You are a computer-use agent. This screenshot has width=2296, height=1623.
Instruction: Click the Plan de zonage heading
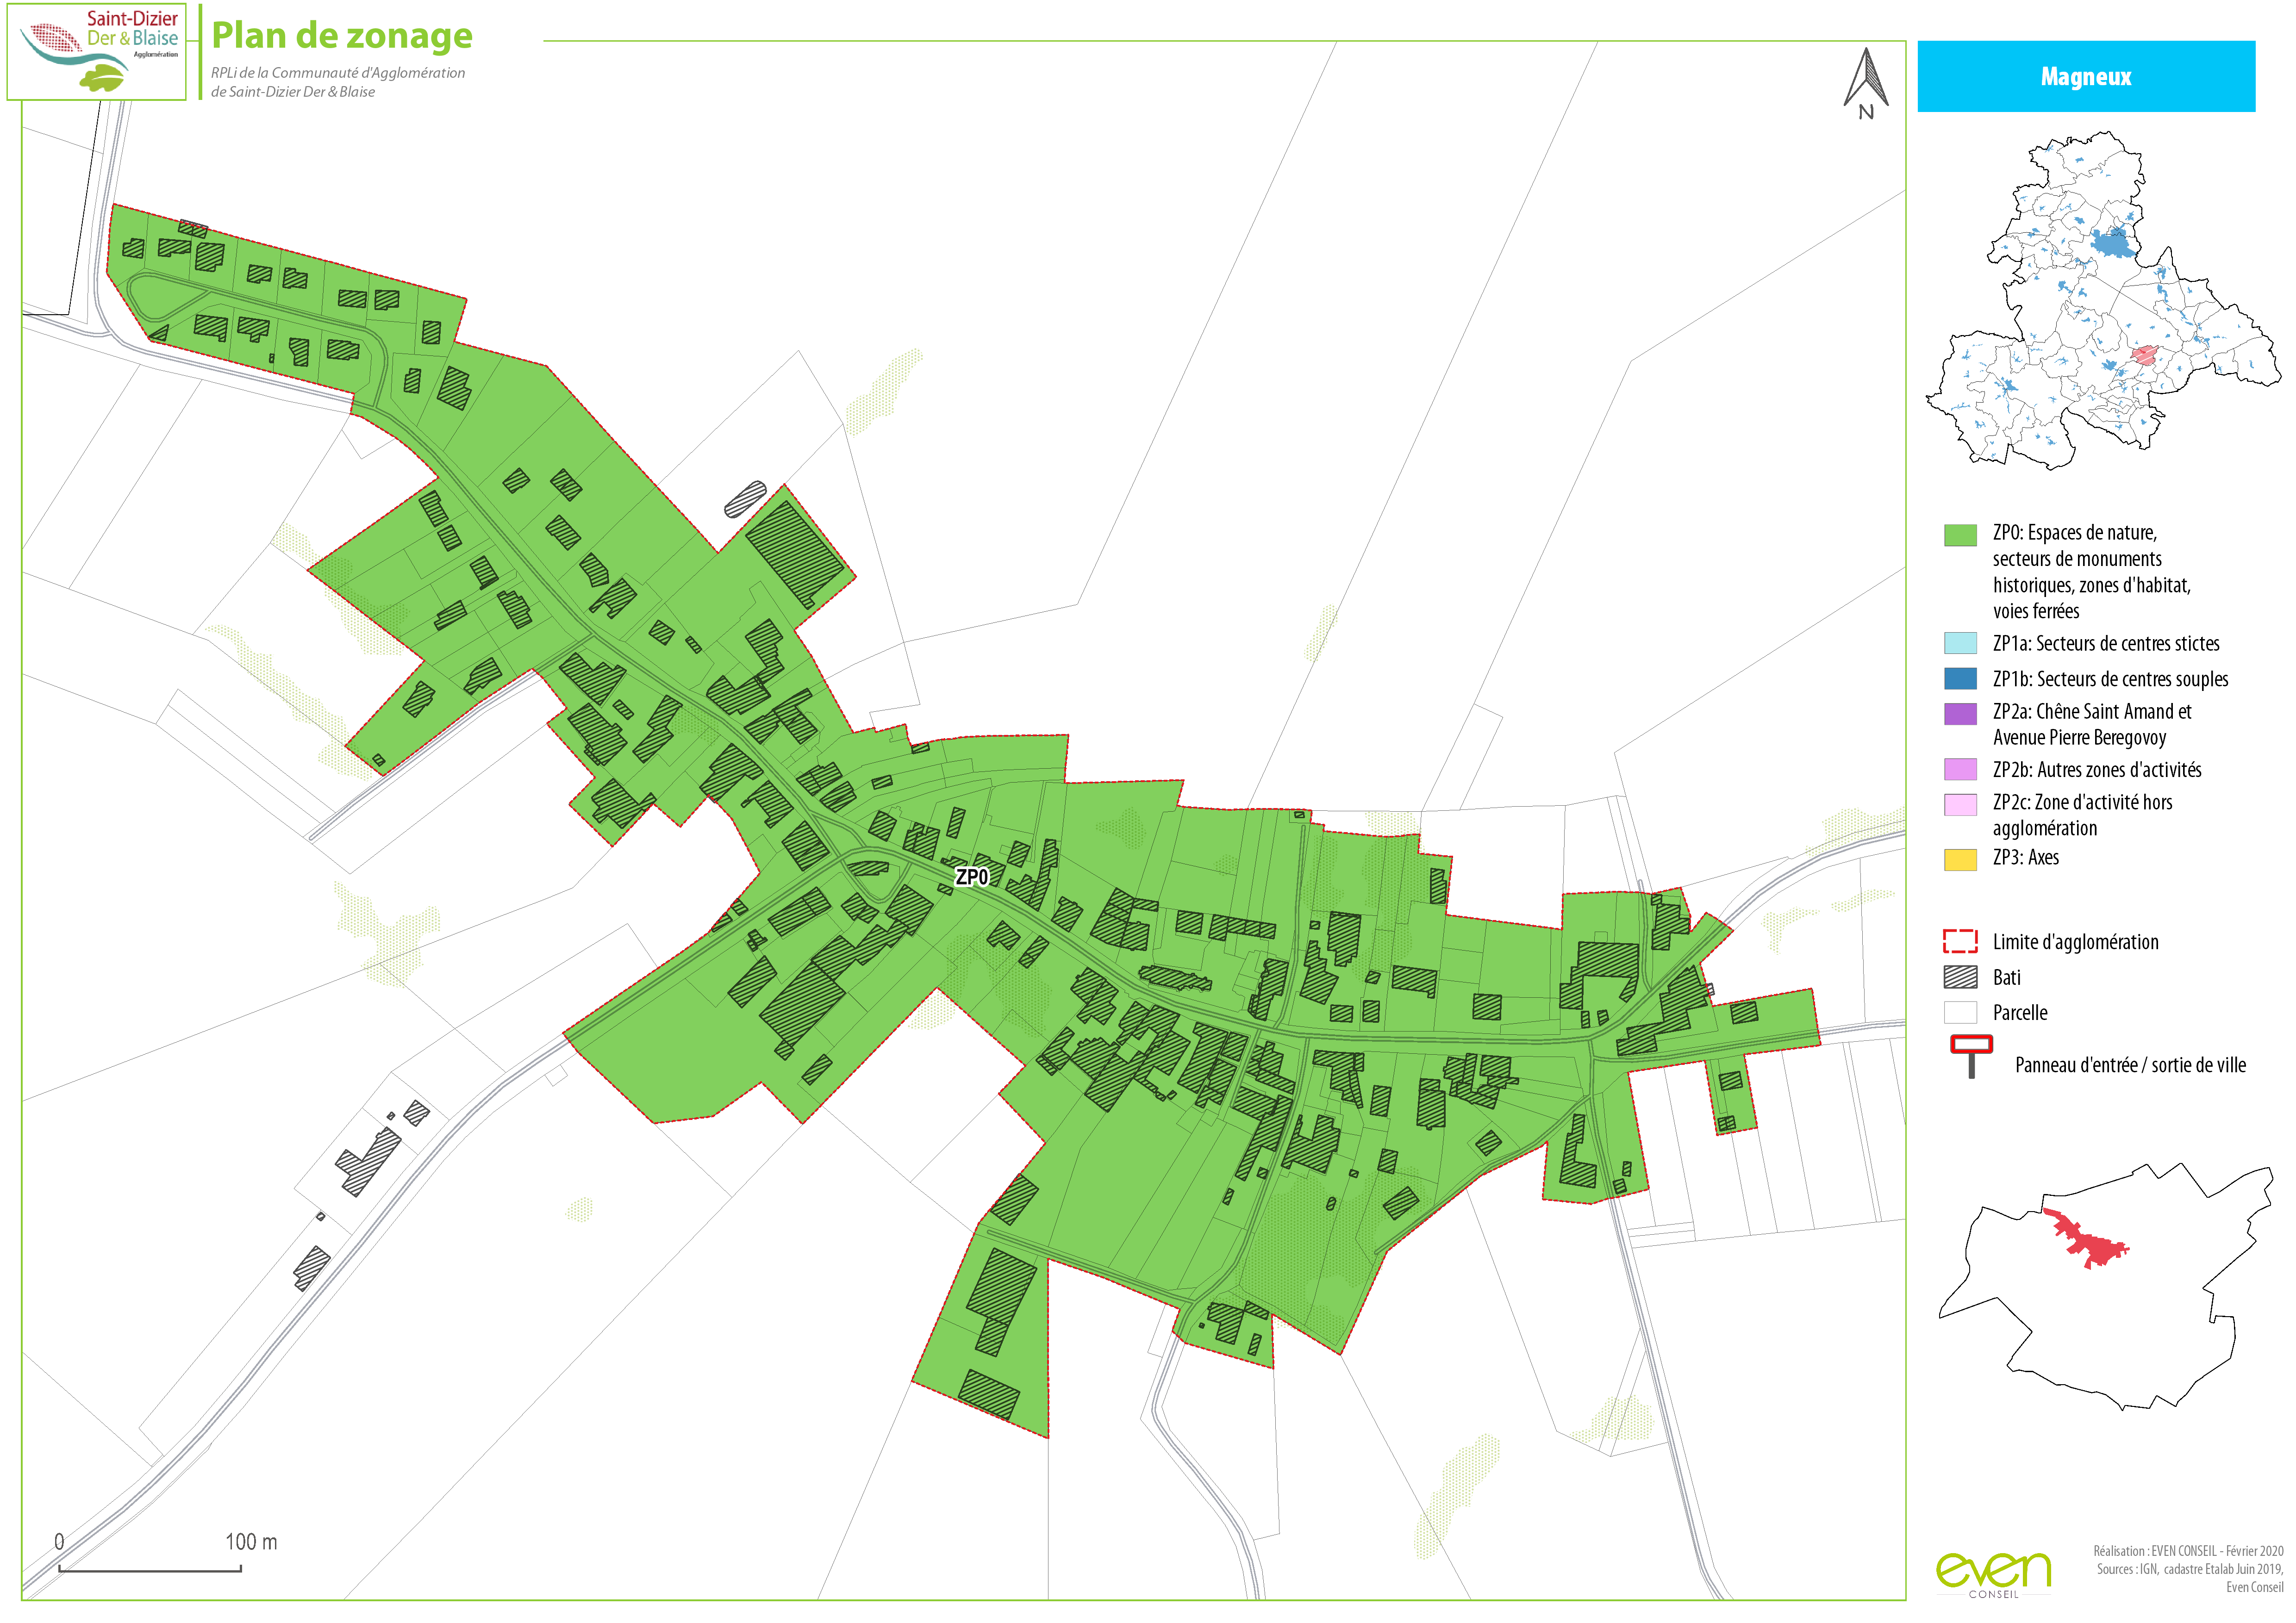coord(342,35)
